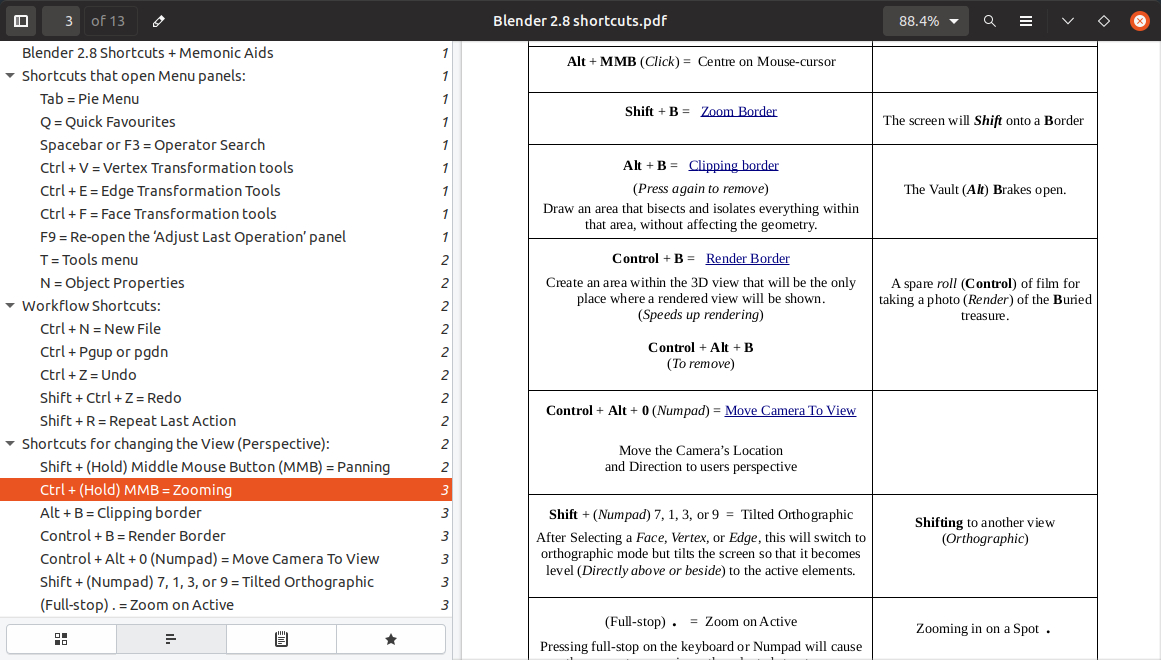This screenshot has height=660, width=1161.
Task: Go to 'Alt + B = Clipping border' outline entry
Action: 226,513
